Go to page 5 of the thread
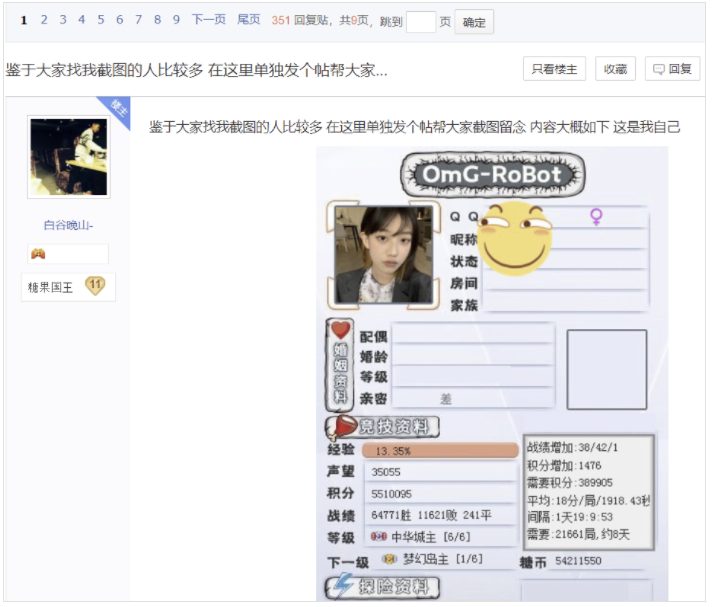 pyautogui.click(x=100, y=20)
